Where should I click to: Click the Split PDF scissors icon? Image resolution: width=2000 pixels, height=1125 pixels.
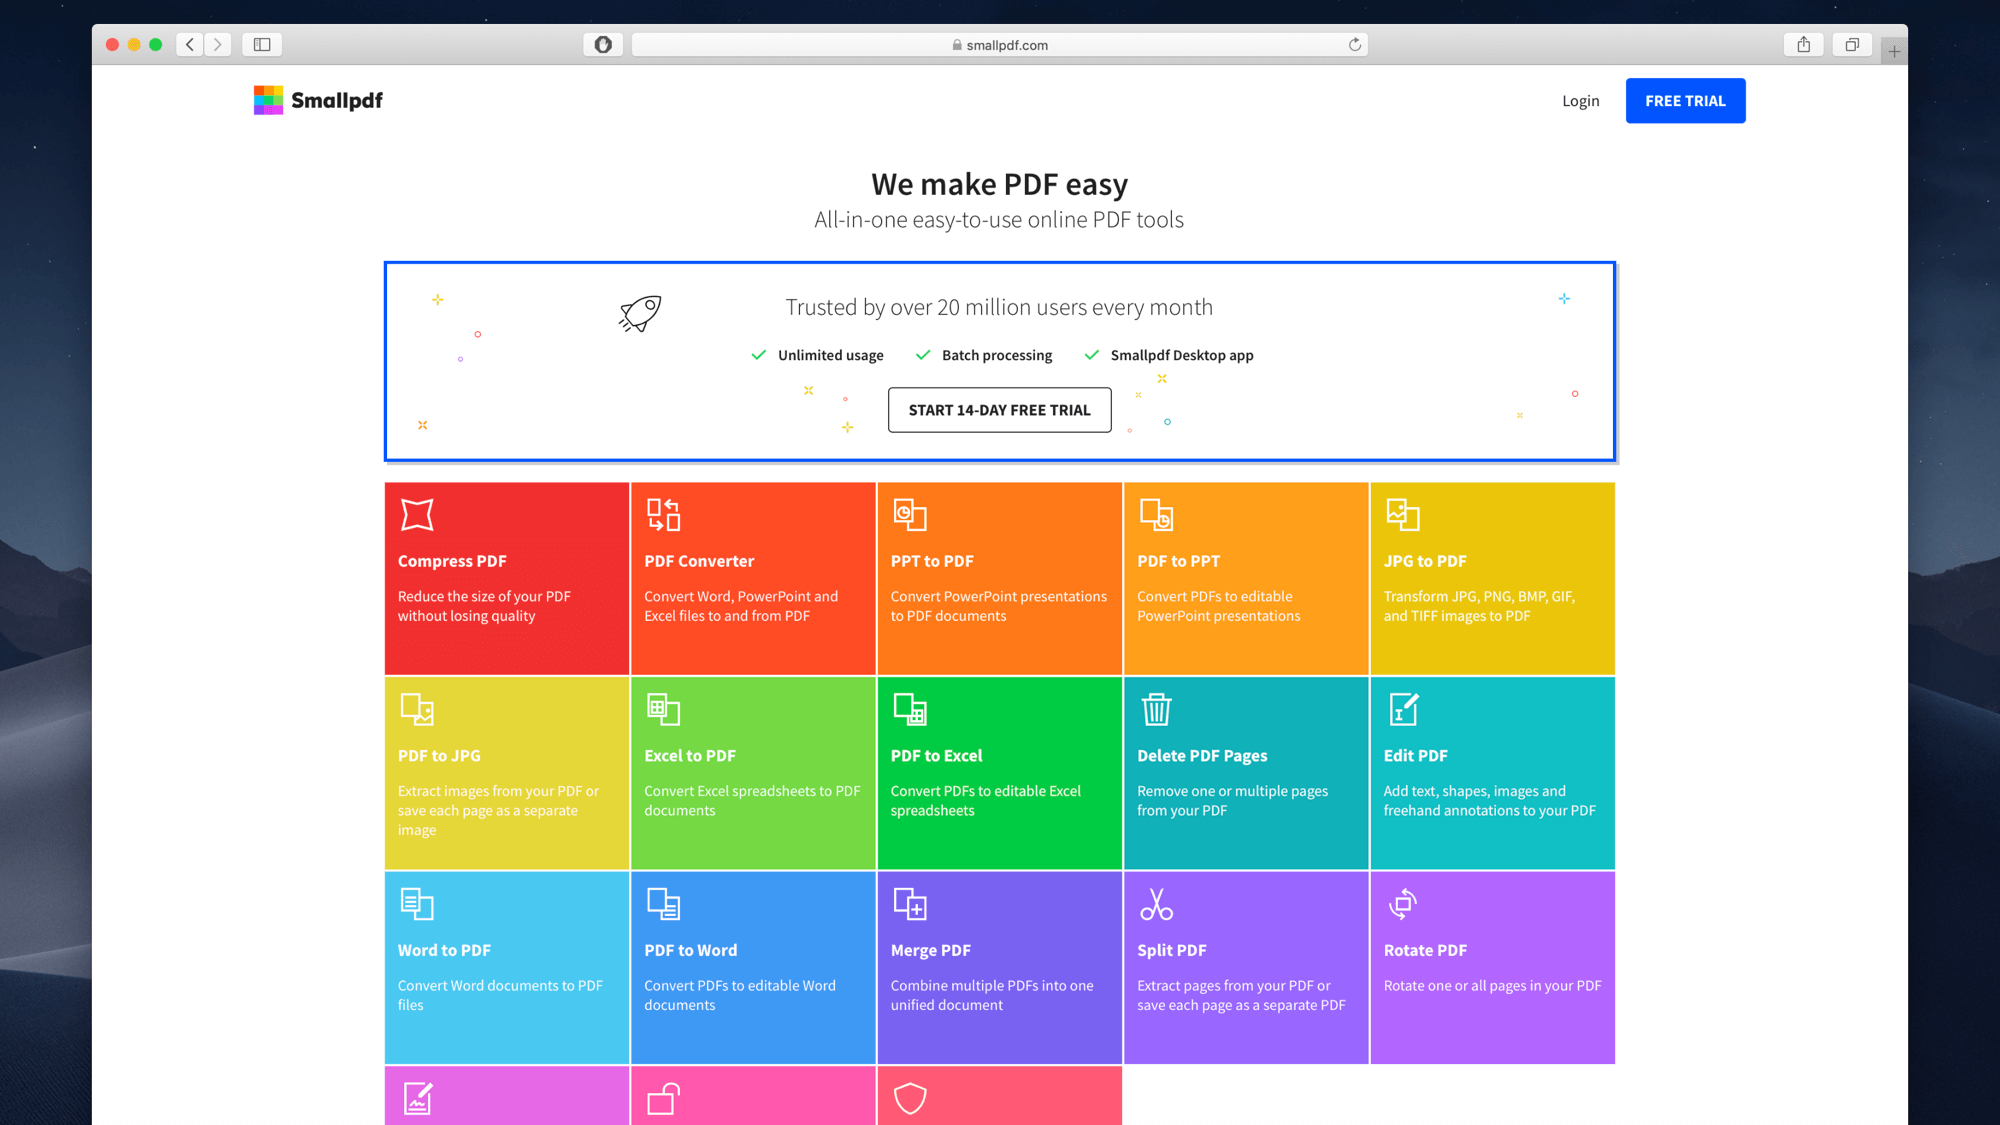click(1156, 904)
